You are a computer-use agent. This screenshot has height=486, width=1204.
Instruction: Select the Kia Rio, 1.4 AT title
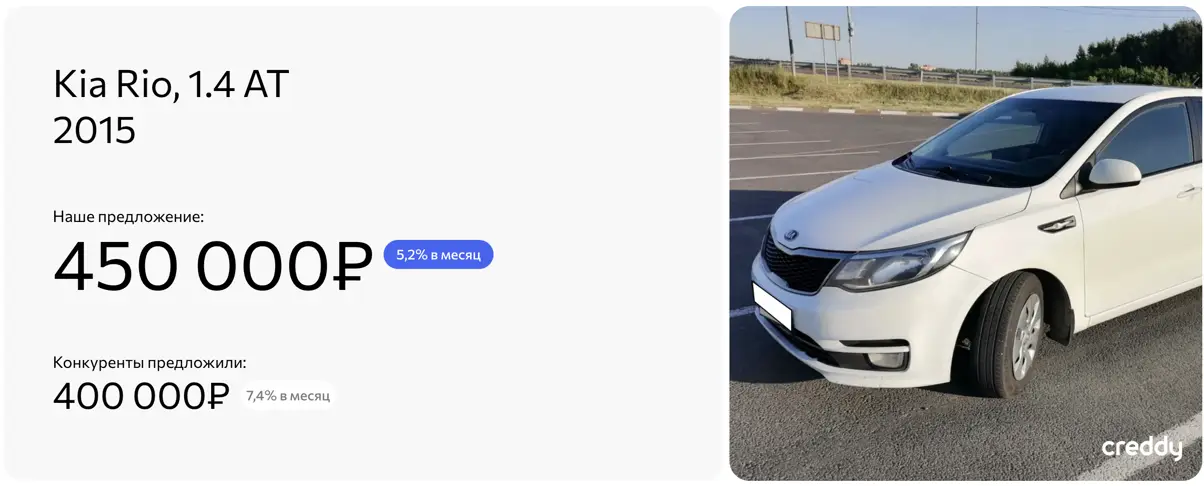171,85
